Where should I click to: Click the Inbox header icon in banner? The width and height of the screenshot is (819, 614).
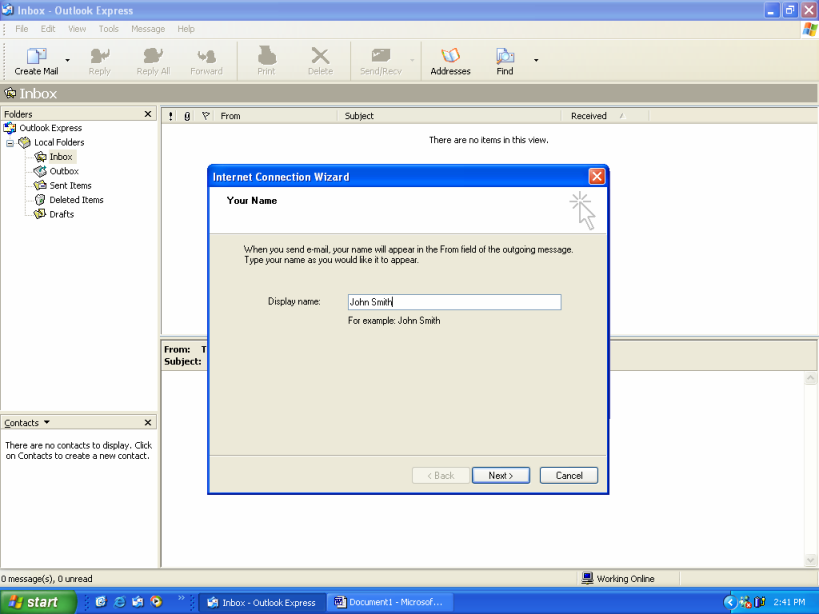[x=10, y=93]
